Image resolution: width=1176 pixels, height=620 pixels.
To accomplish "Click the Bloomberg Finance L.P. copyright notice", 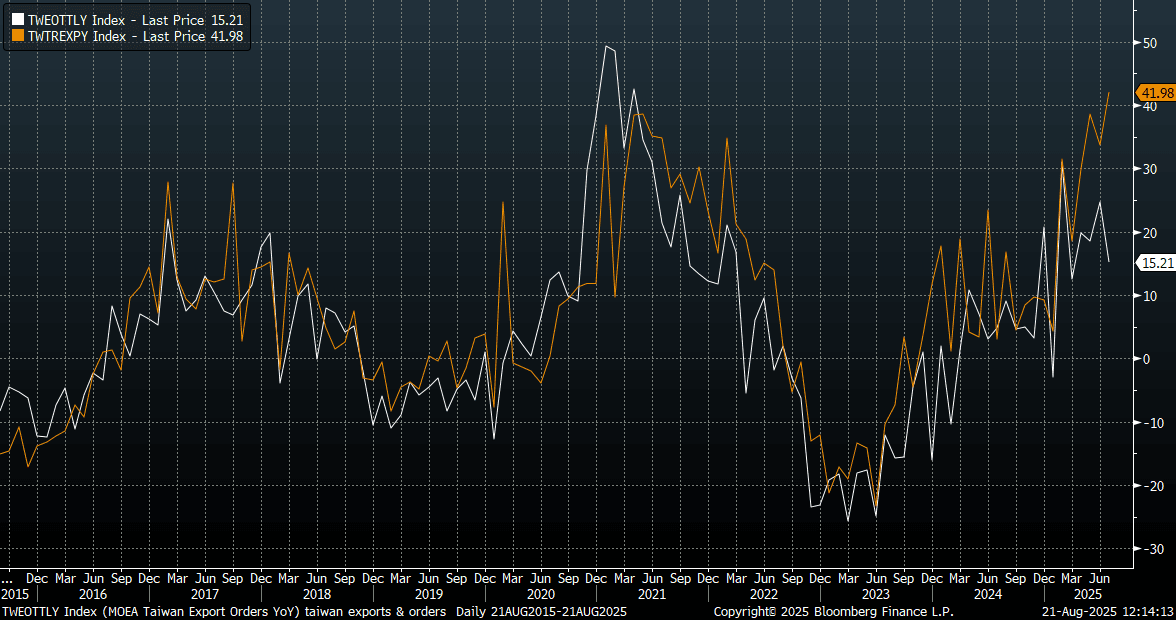I will tap(833, 611).
